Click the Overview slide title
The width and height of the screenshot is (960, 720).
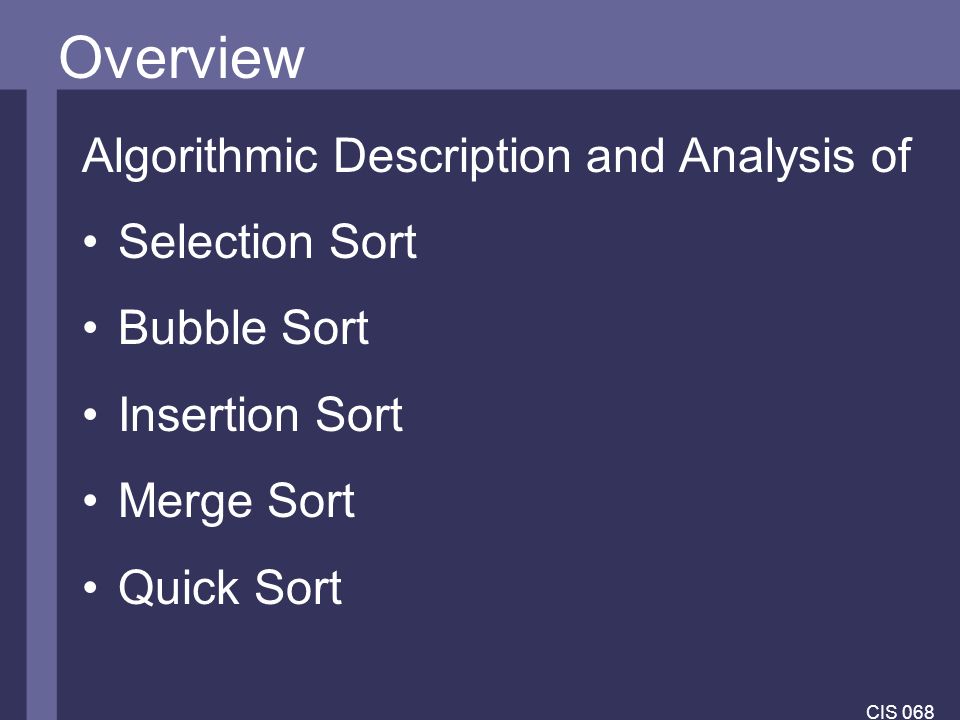(181, 58)
